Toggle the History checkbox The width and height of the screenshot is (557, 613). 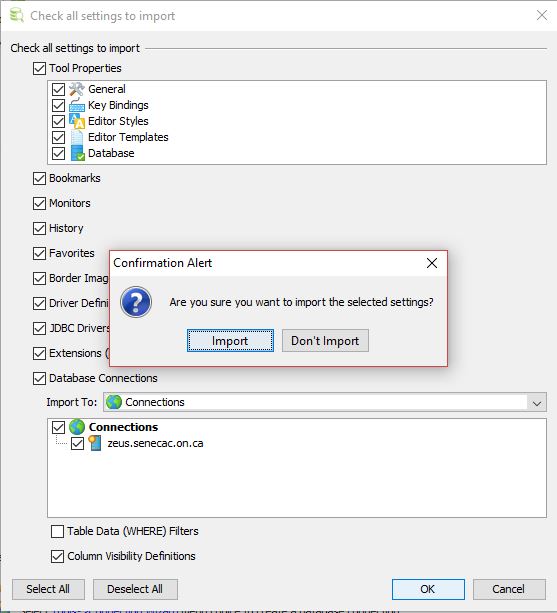pyautogui.click(x=39, y=229)
